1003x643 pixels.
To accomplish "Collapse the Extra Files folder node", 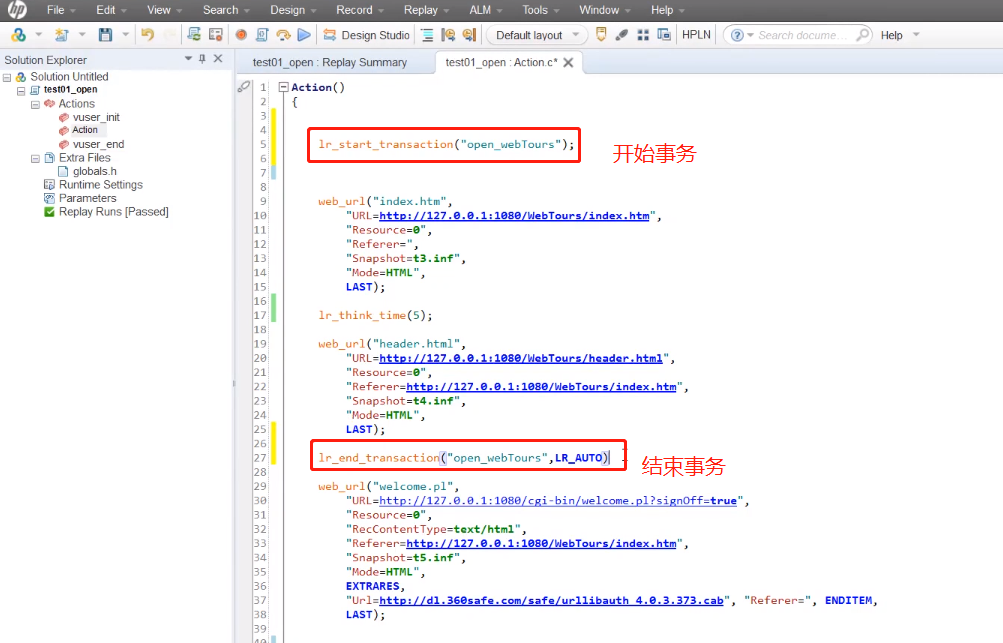I will point(35,158).
